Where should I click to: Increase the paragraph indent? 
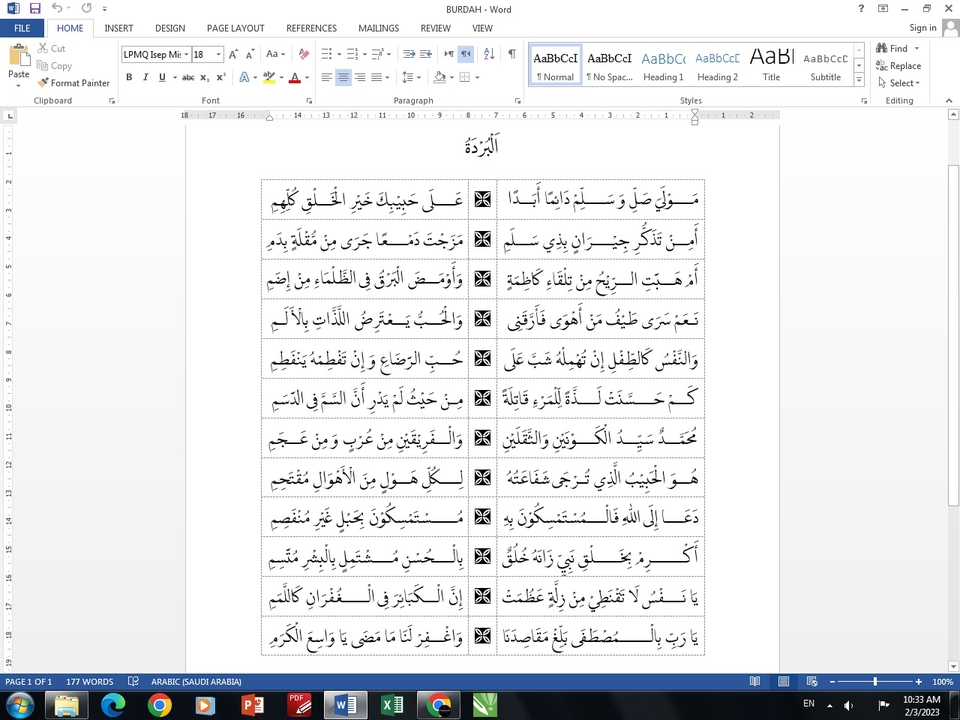pos(426,54)
